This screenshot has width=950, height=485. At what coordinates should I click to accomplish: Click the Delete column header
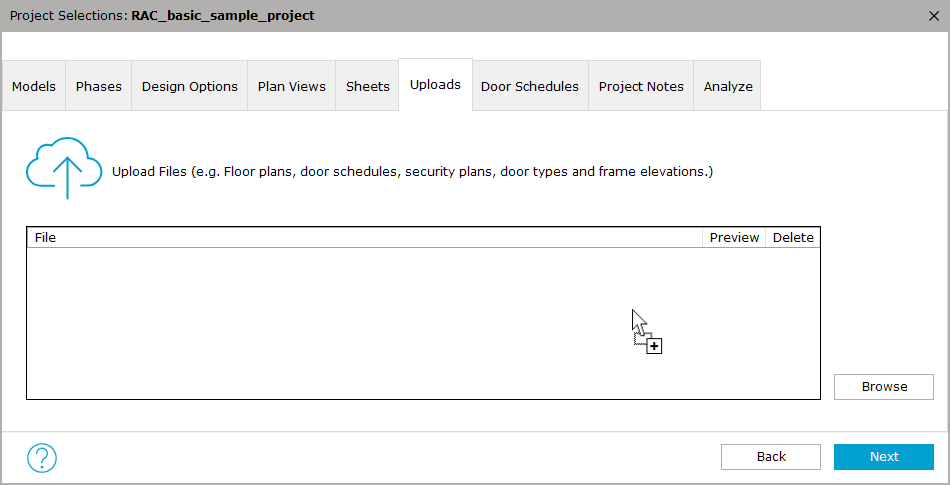[793, 237]
